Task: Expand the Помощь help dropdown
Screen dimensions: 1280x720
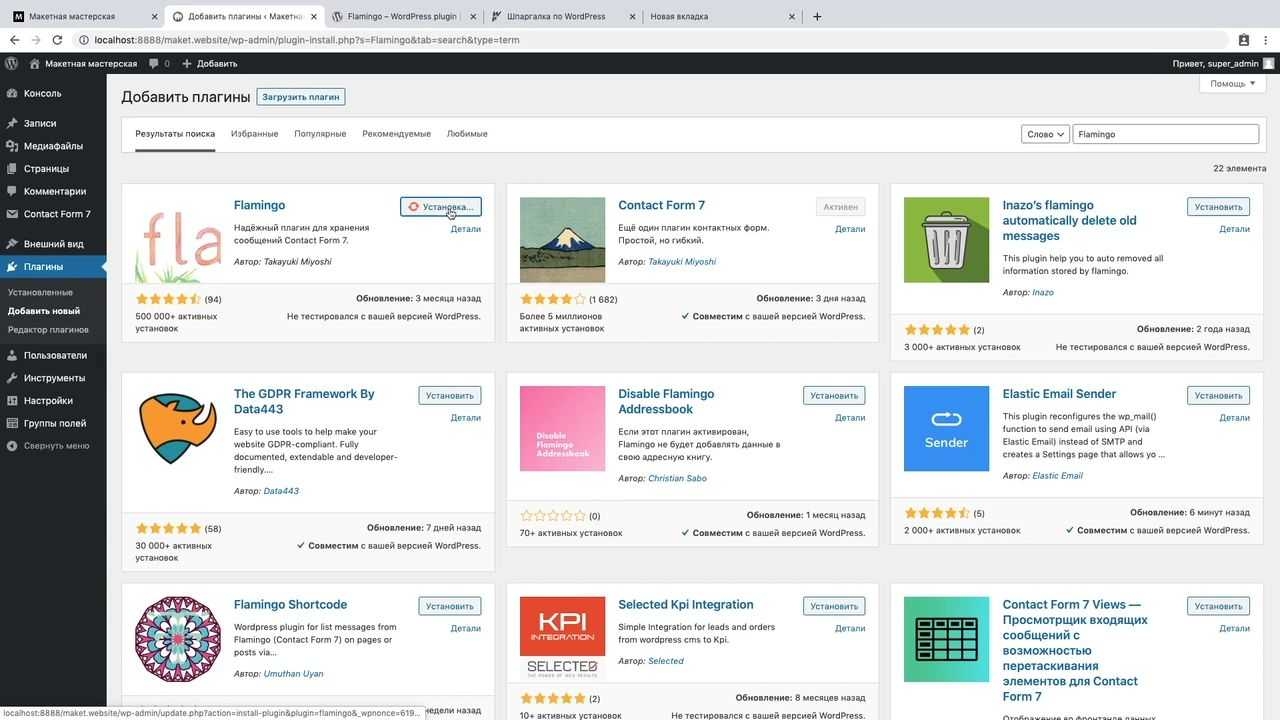Action: pyautogui.click(x=1233, y=84)
